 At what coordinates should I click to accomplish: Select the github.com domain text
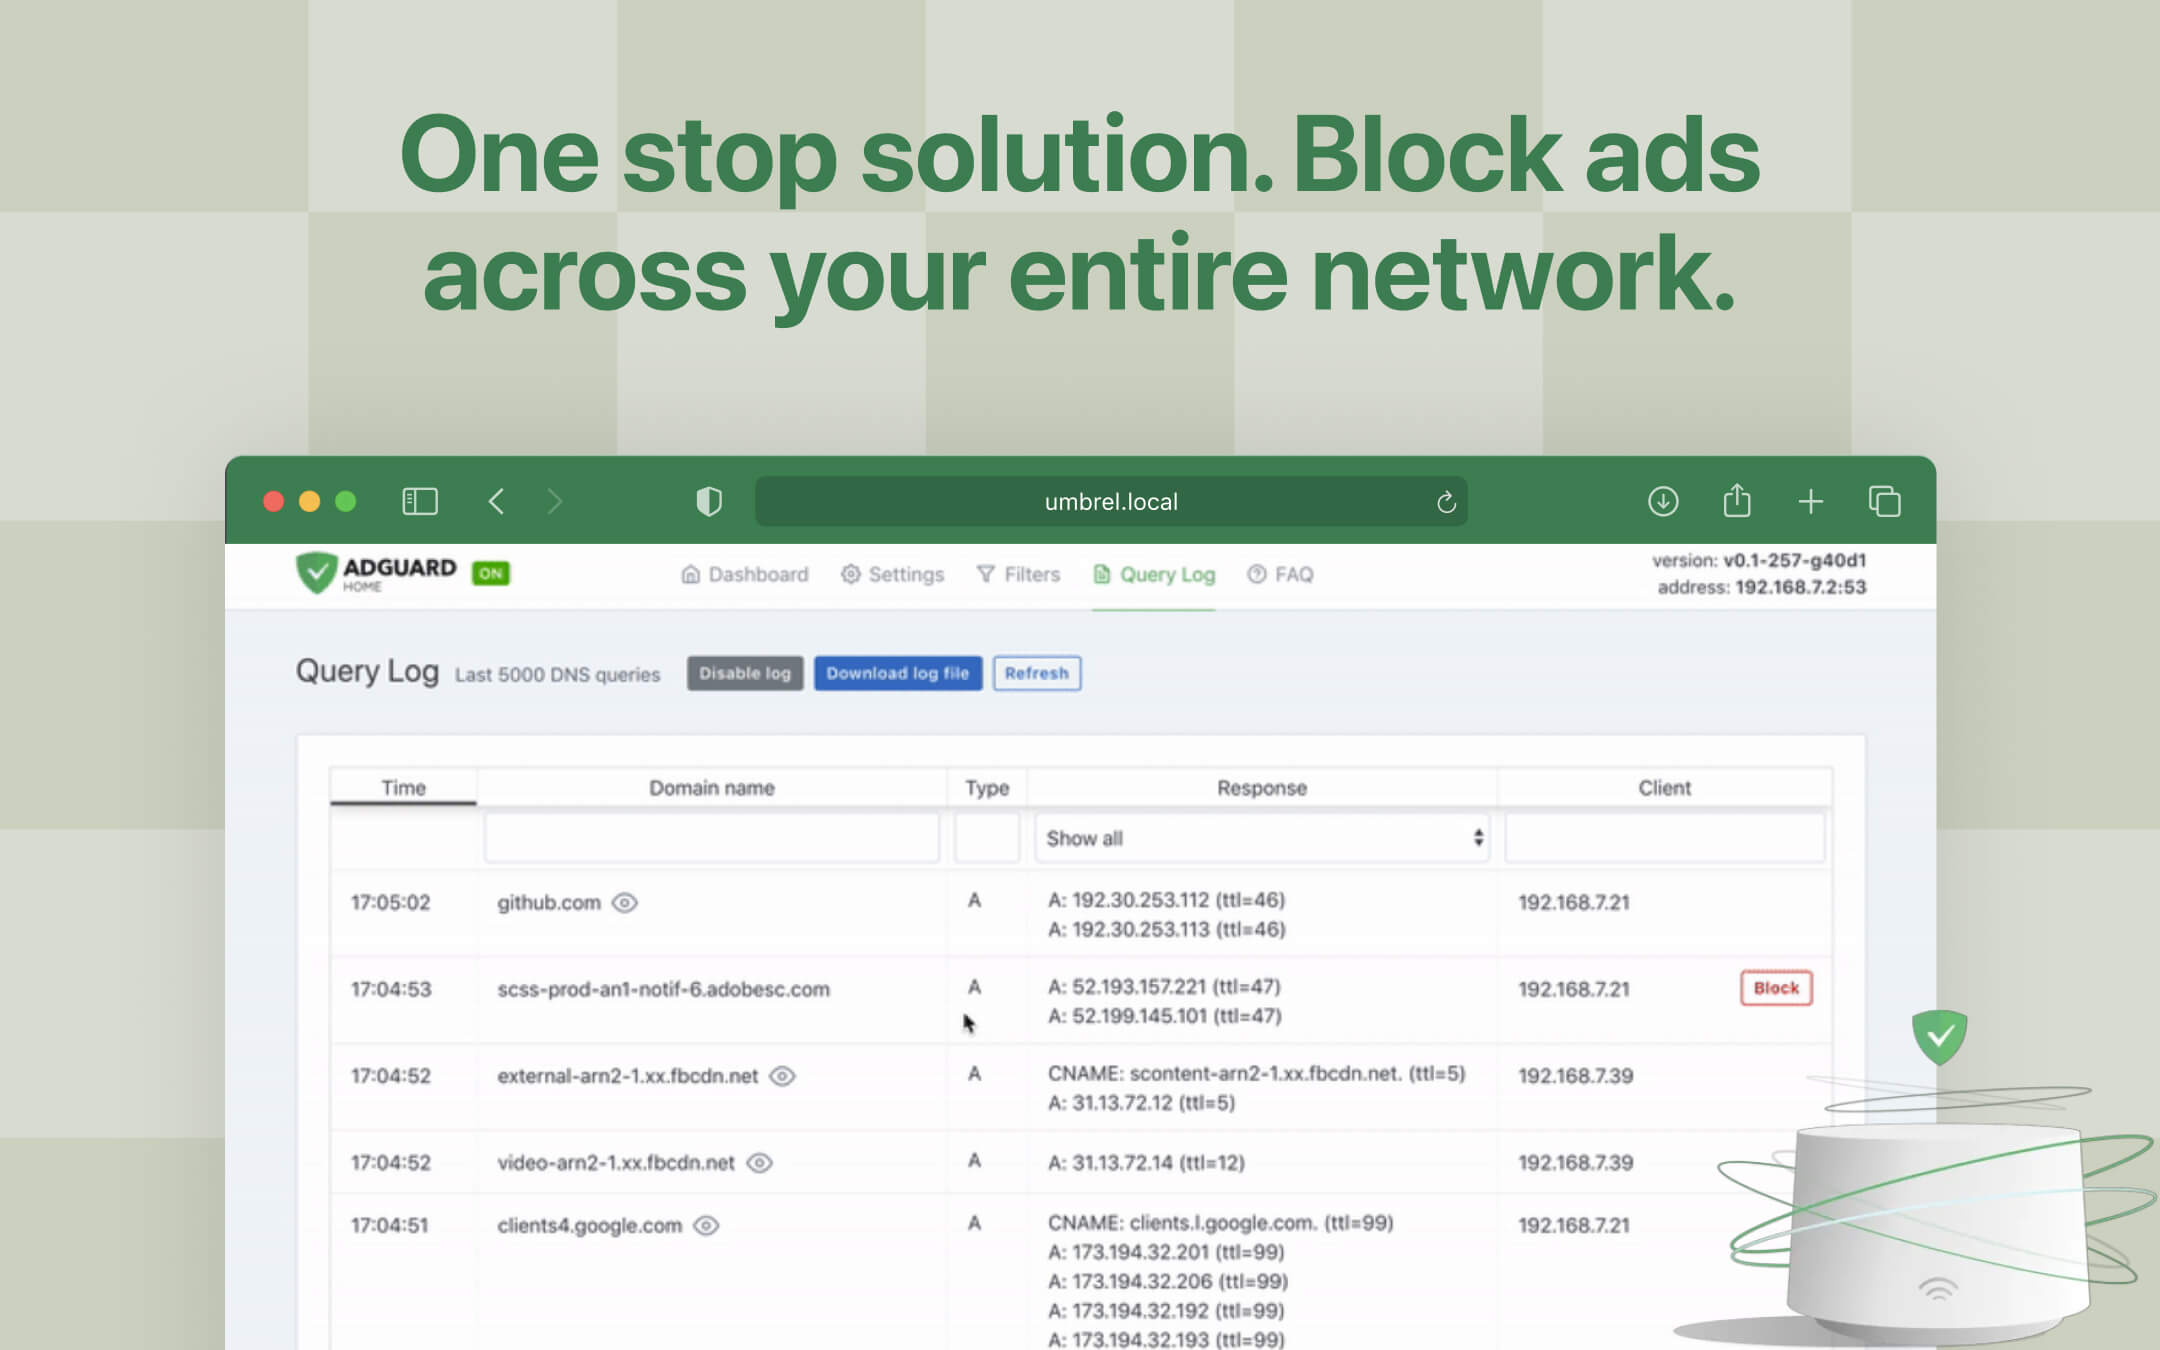(549, 903)
